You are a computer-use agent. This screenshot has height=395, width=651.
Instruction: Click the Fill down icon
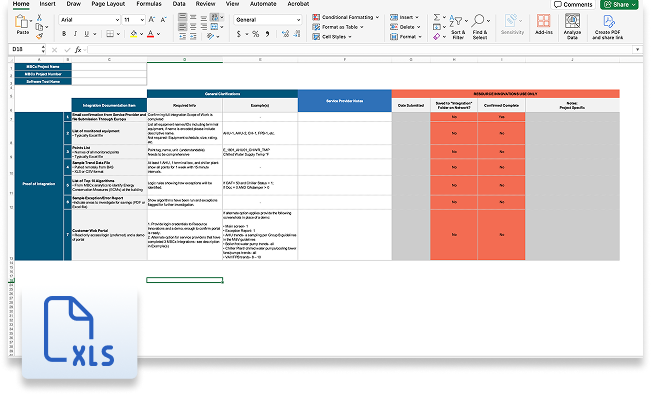pyautogui.click(x=437, y=27)
